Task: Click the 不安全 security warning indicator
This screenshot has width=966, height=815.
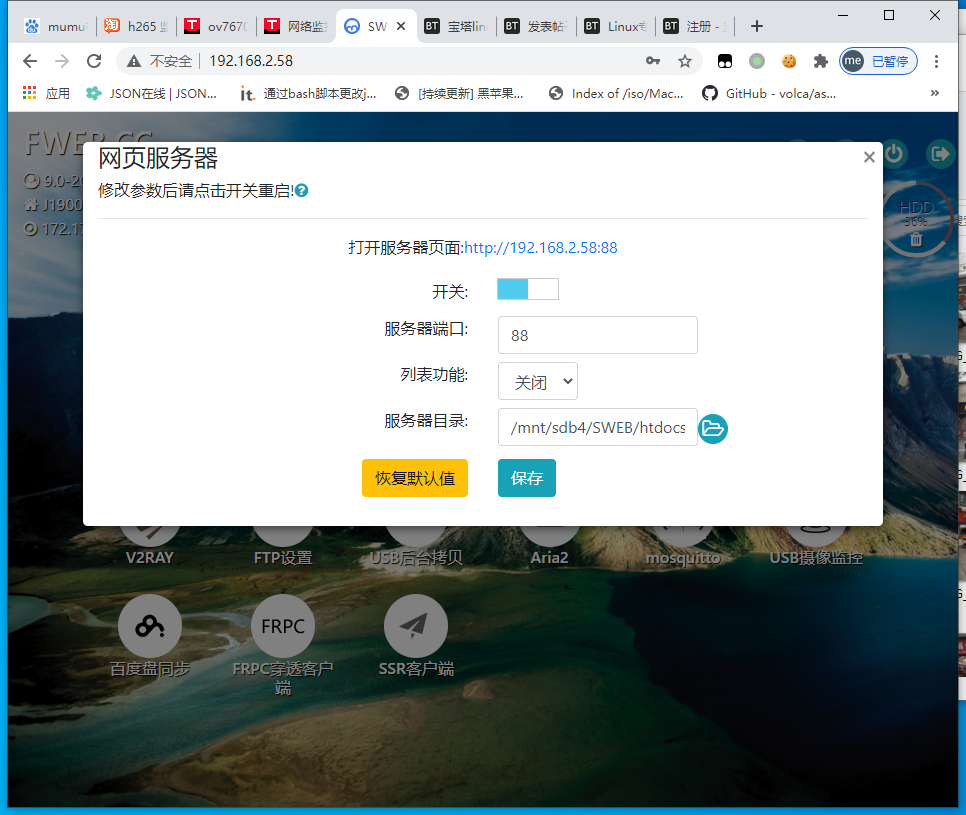Action: [160, 61]
